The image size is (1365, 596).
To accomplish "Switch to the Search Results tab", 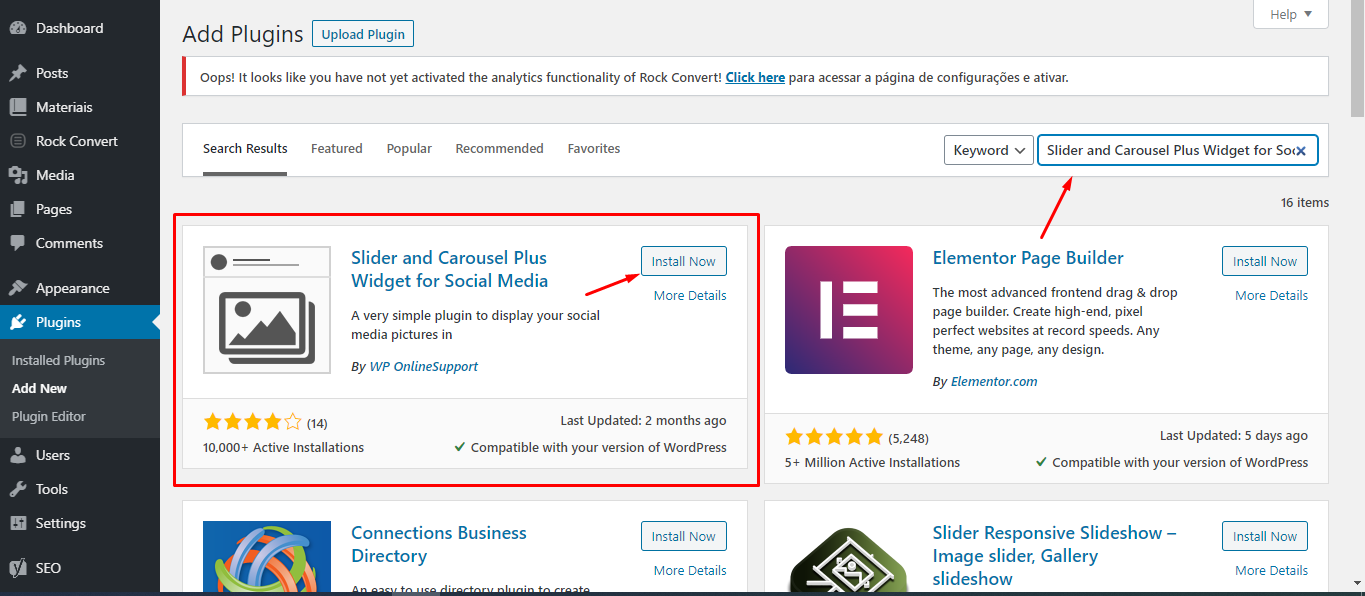I will click(x=245, y=149).
